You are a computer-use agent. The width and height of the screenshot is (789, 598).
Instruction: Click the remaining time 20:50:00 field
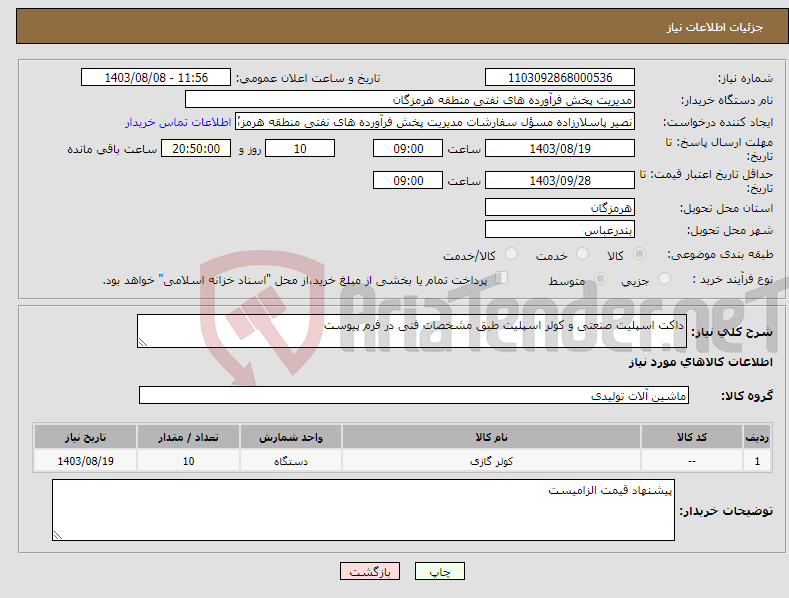coord(196,148)
